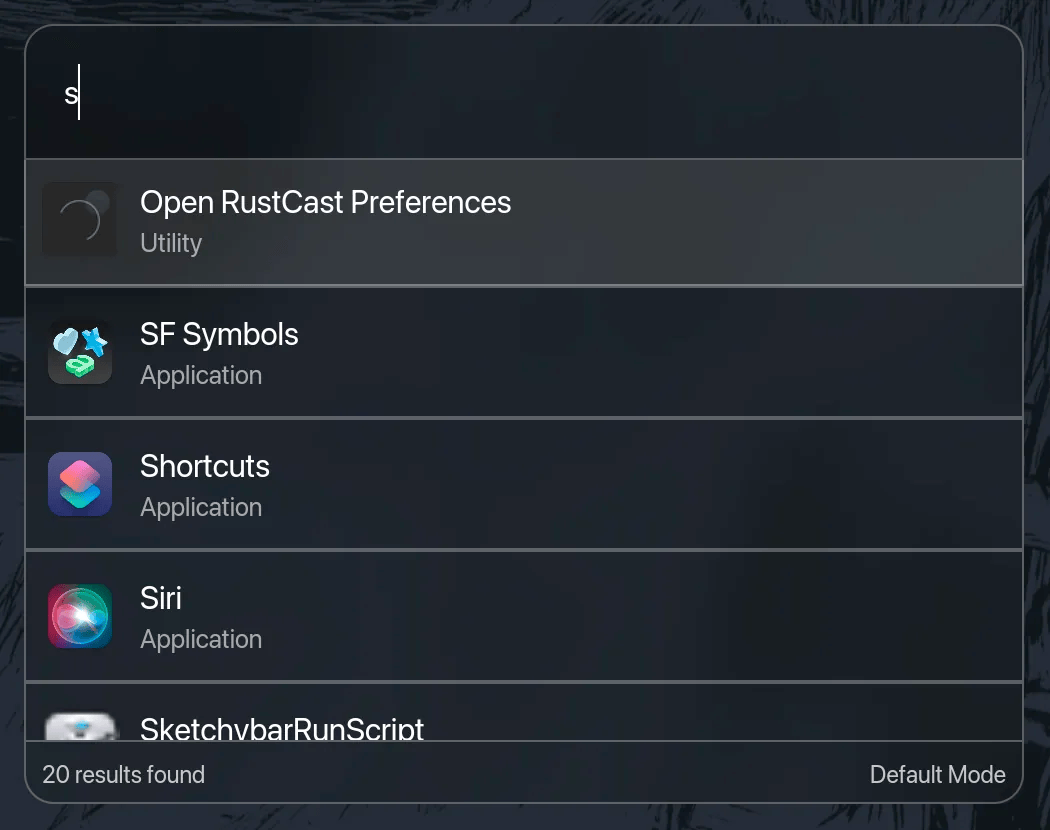The image size is (1050, 830).
Task: Click the Siri app icon
Action: click(x=80, y=616)
